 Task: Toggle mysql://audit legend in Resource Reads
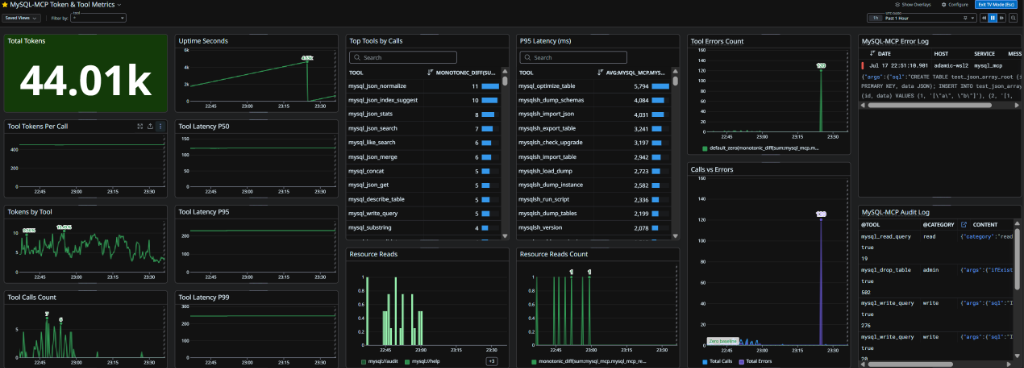point(379,361)
